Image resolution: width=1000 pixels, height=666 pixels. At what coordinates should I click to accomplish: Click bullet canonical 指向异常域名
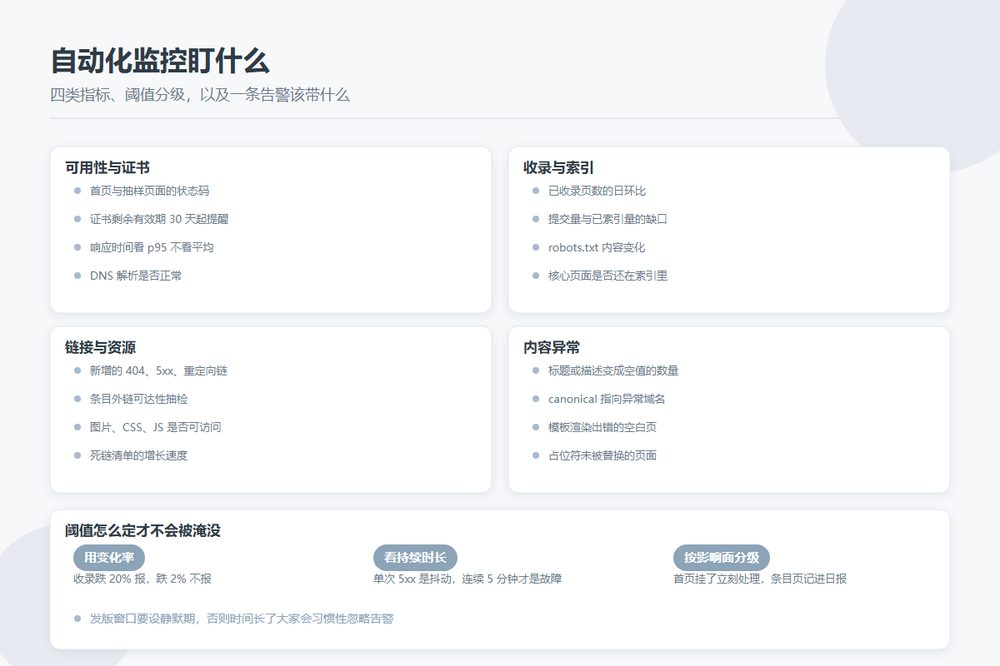coord(607,399)
